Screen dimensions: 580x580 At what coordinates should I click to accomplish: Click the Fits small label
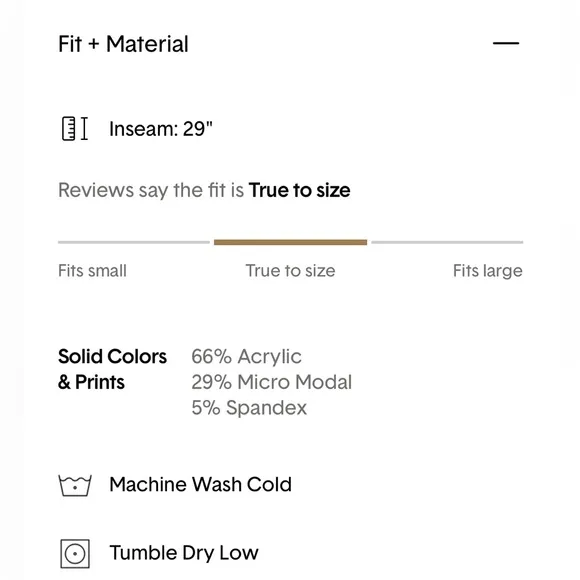tap(92, 271)
